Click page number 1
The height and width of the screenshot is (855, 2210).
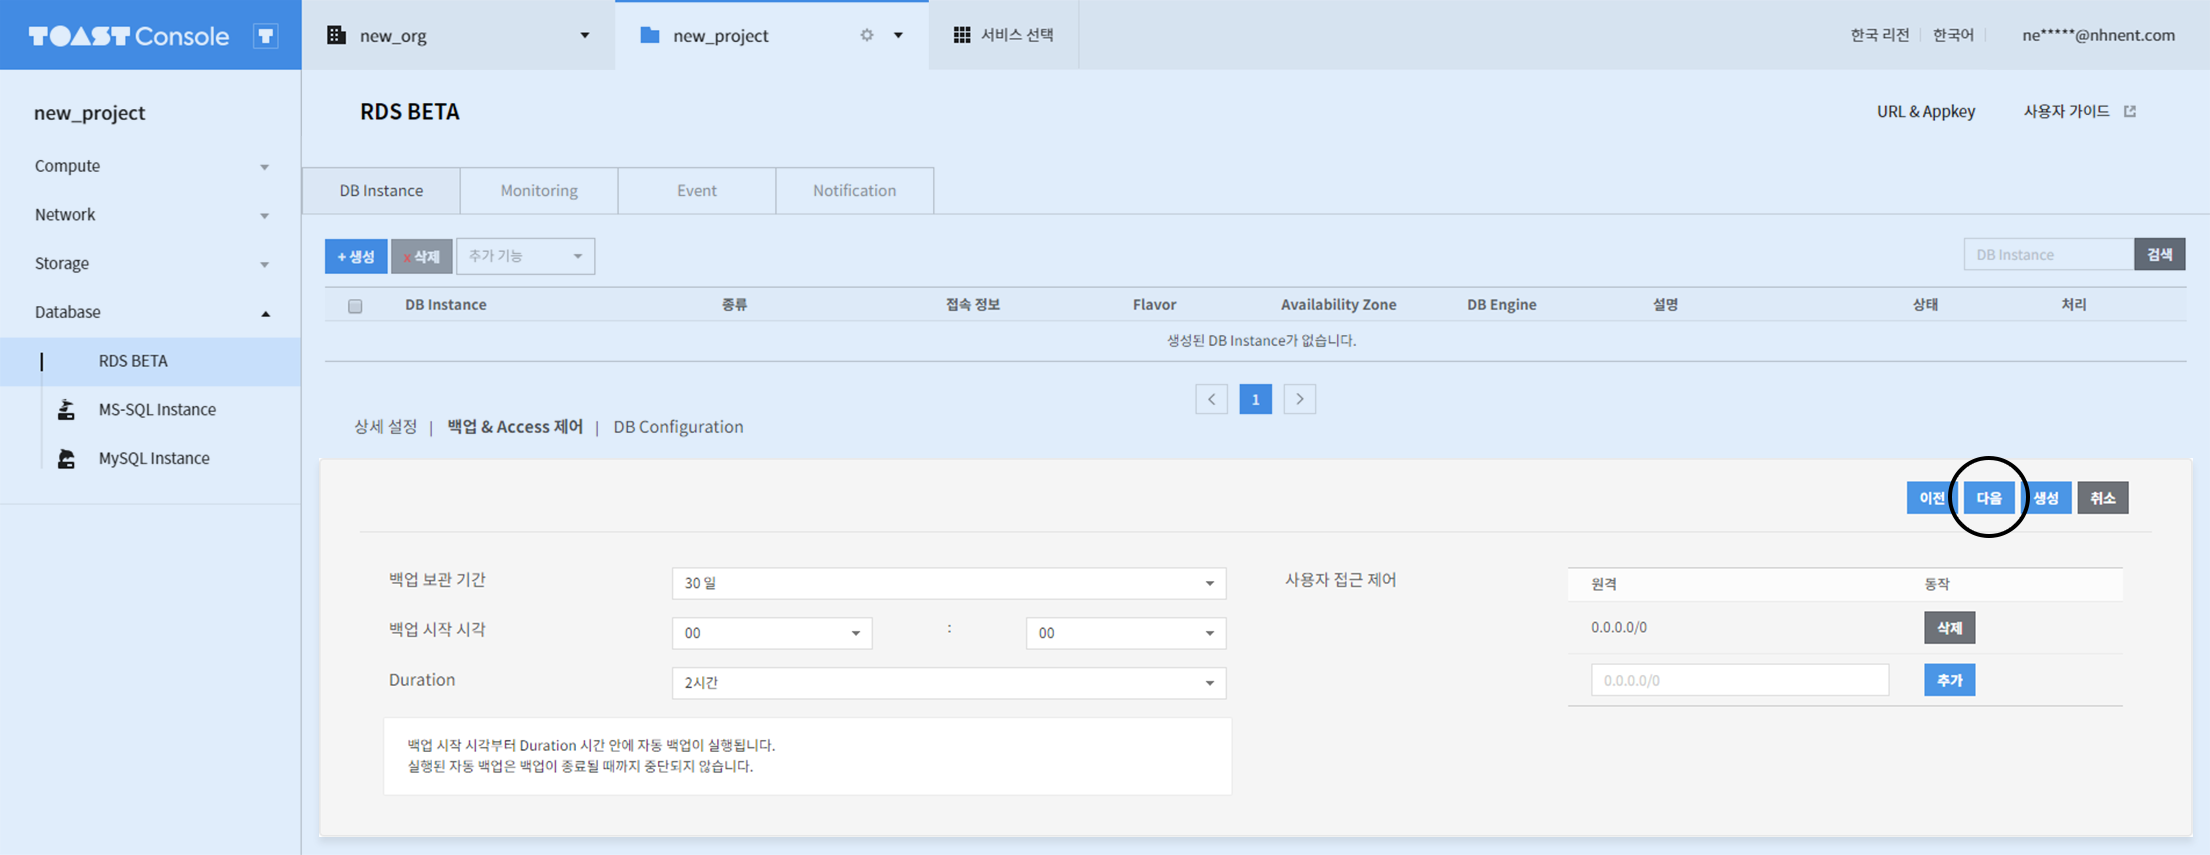point(1255,399)
